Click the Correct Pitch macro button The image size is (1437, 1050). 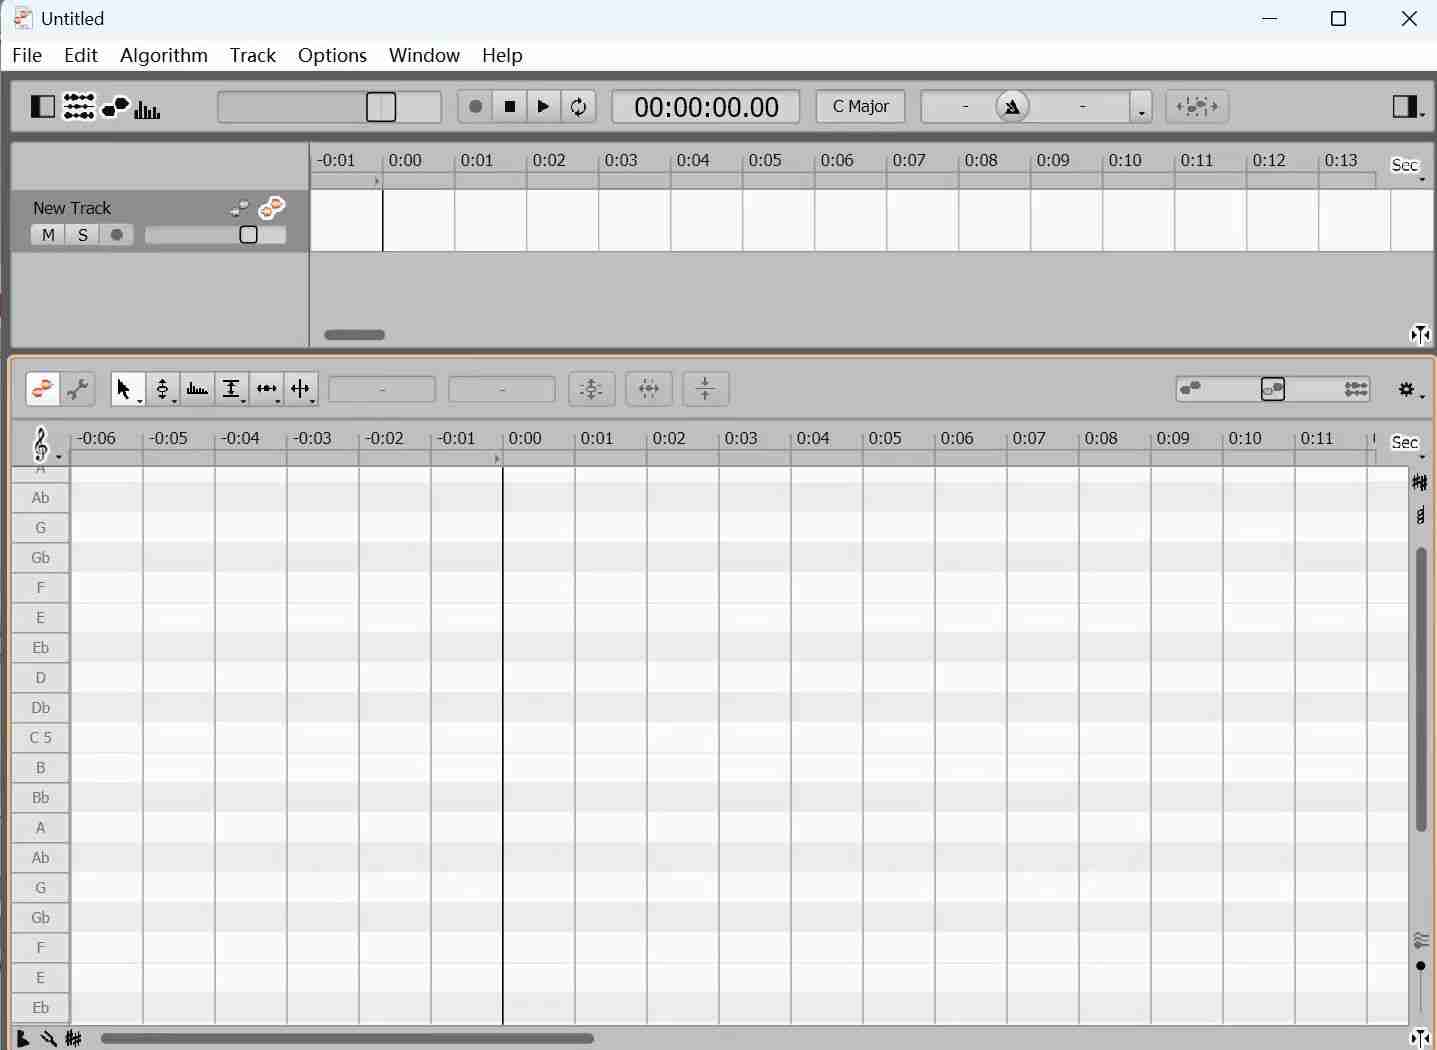pyautogui.click(x=591, y=389)
